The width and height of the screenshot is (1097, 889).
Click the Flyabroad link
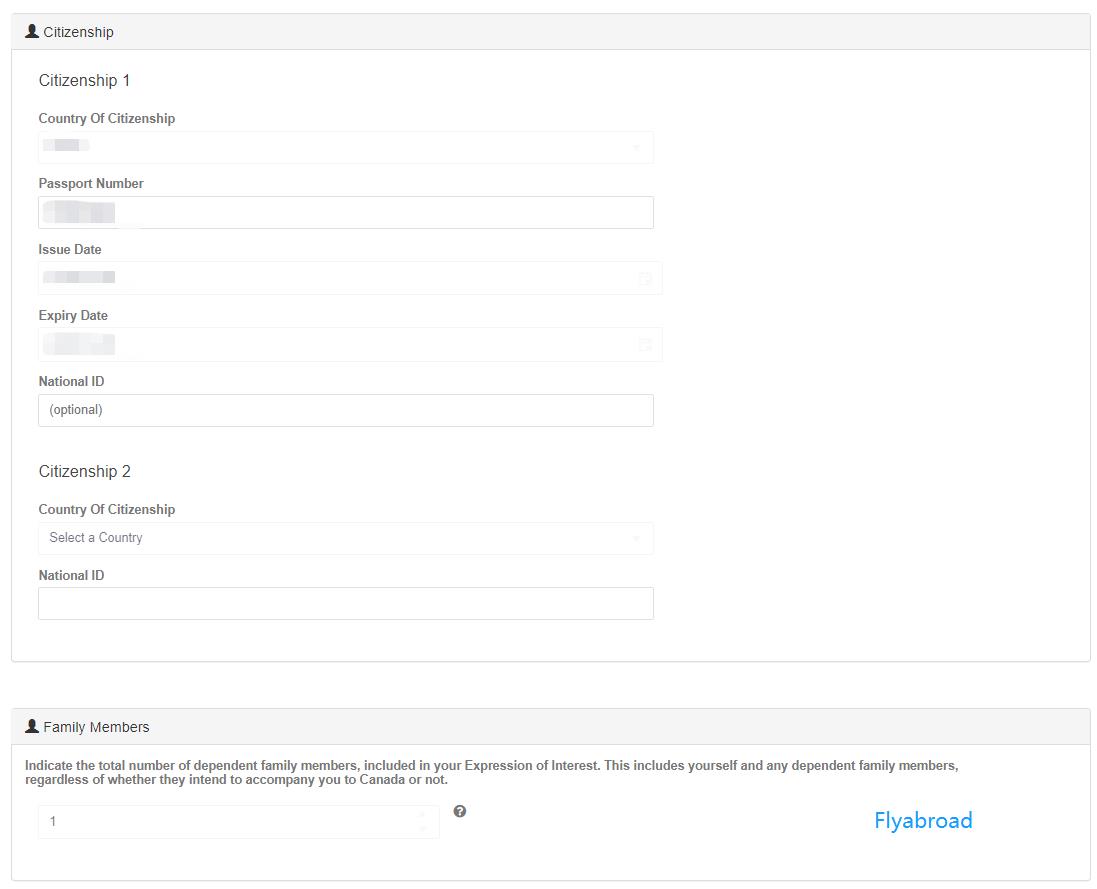[x=923, y=821]
